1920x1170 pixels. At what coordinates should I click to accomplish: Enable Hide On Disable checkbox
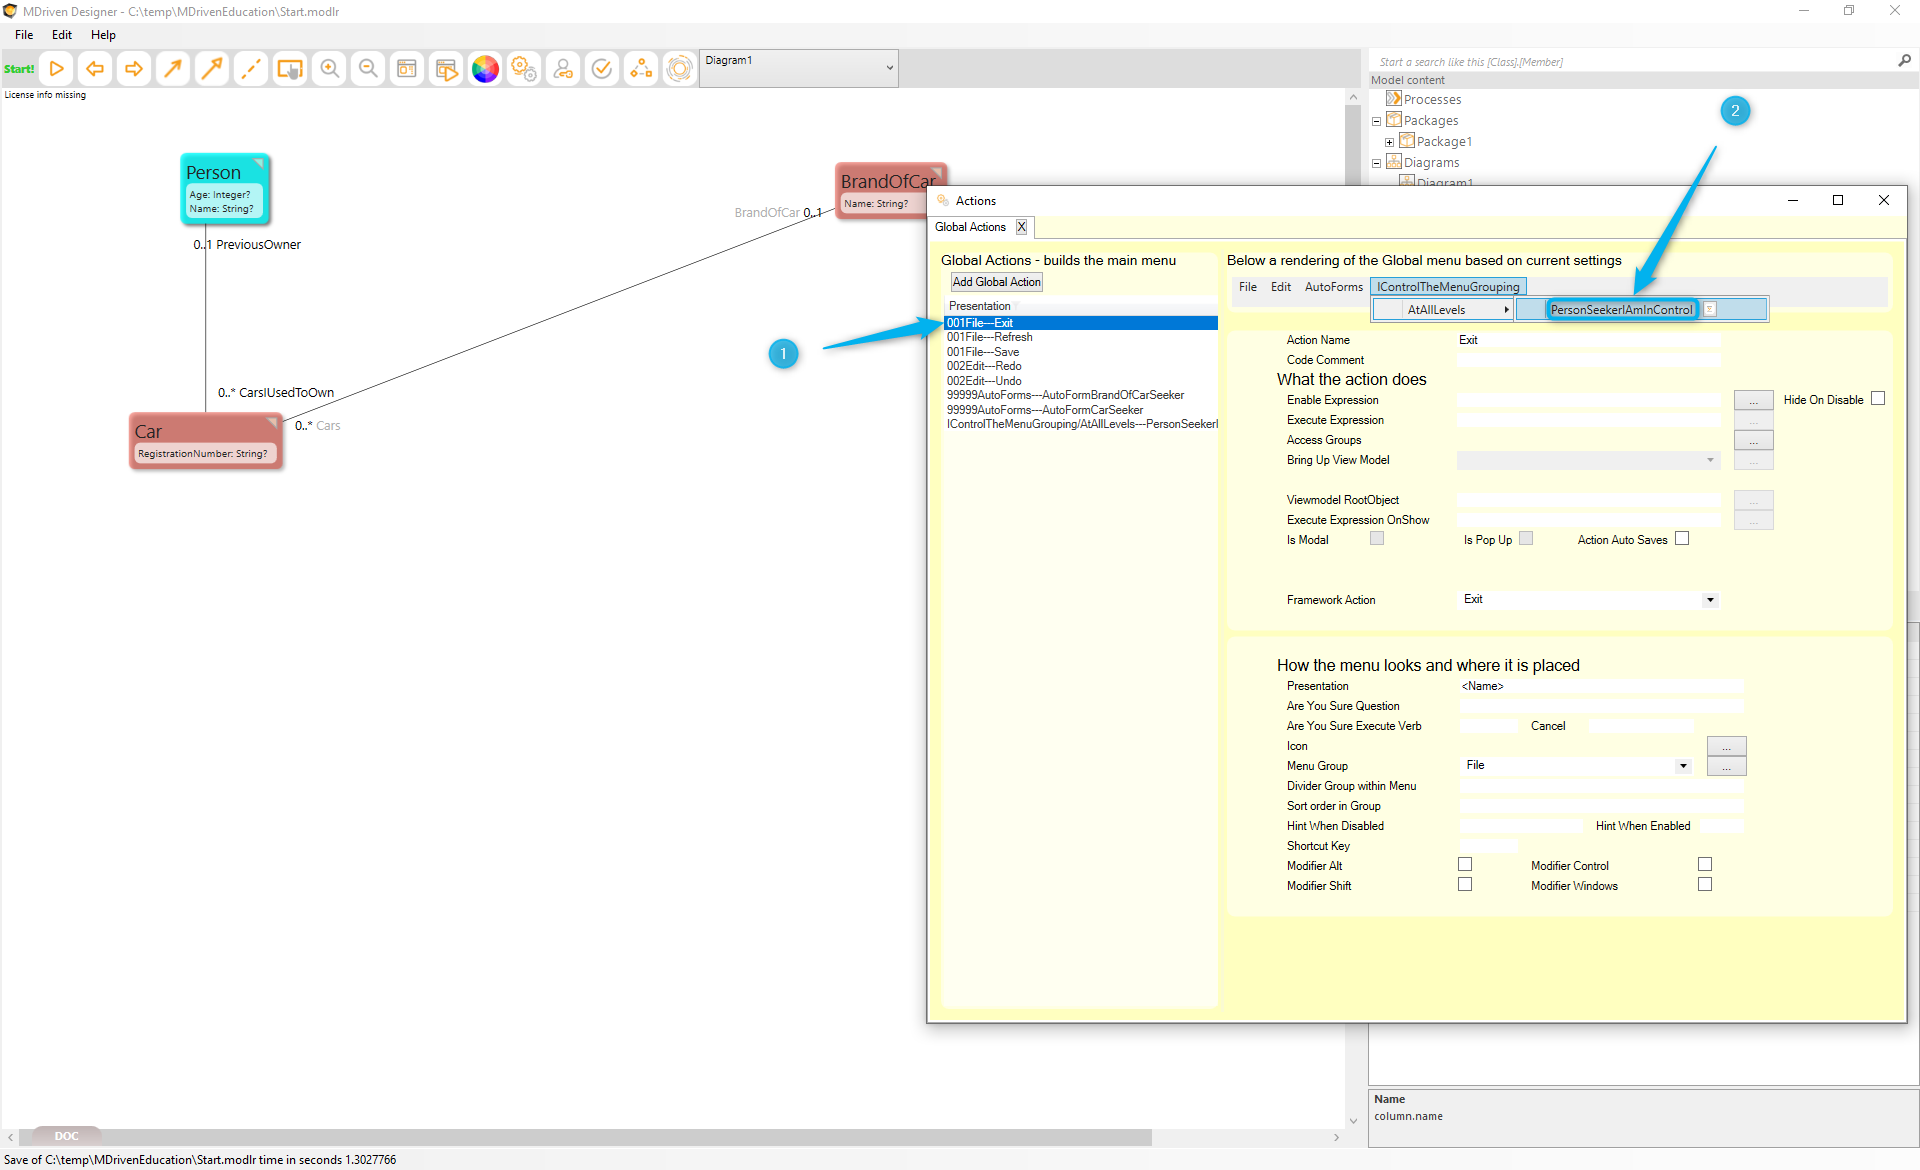(1878, 399)
